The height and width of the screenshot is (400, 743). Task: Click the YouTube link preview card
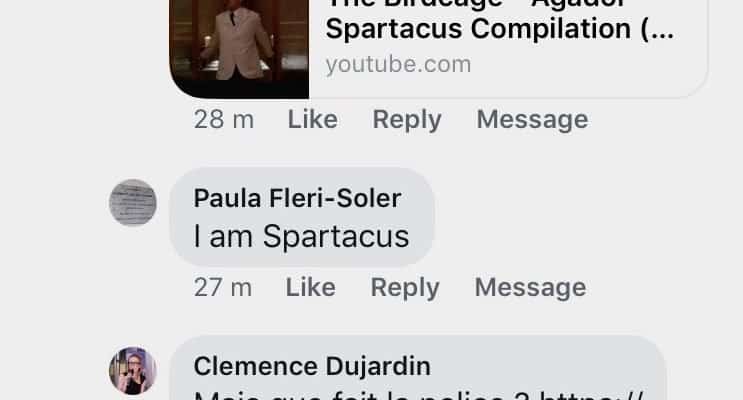[x=438, y=49]
